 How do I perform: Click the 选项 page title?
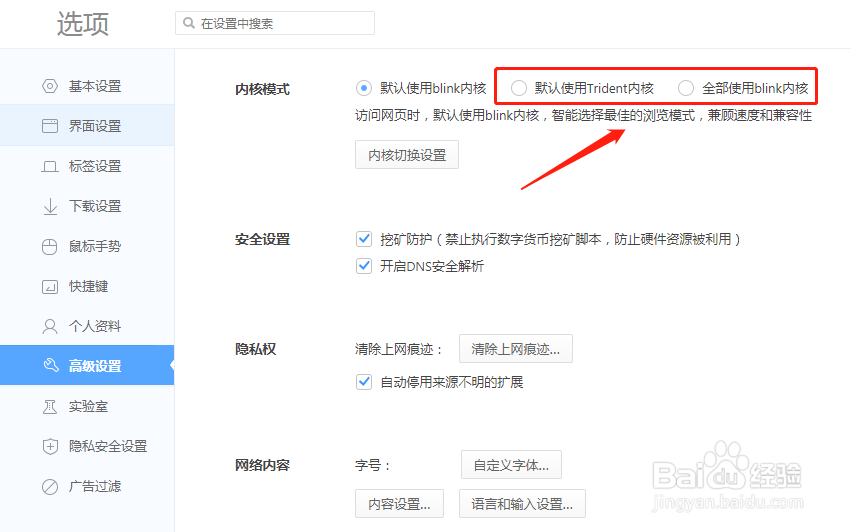point(83,24)
